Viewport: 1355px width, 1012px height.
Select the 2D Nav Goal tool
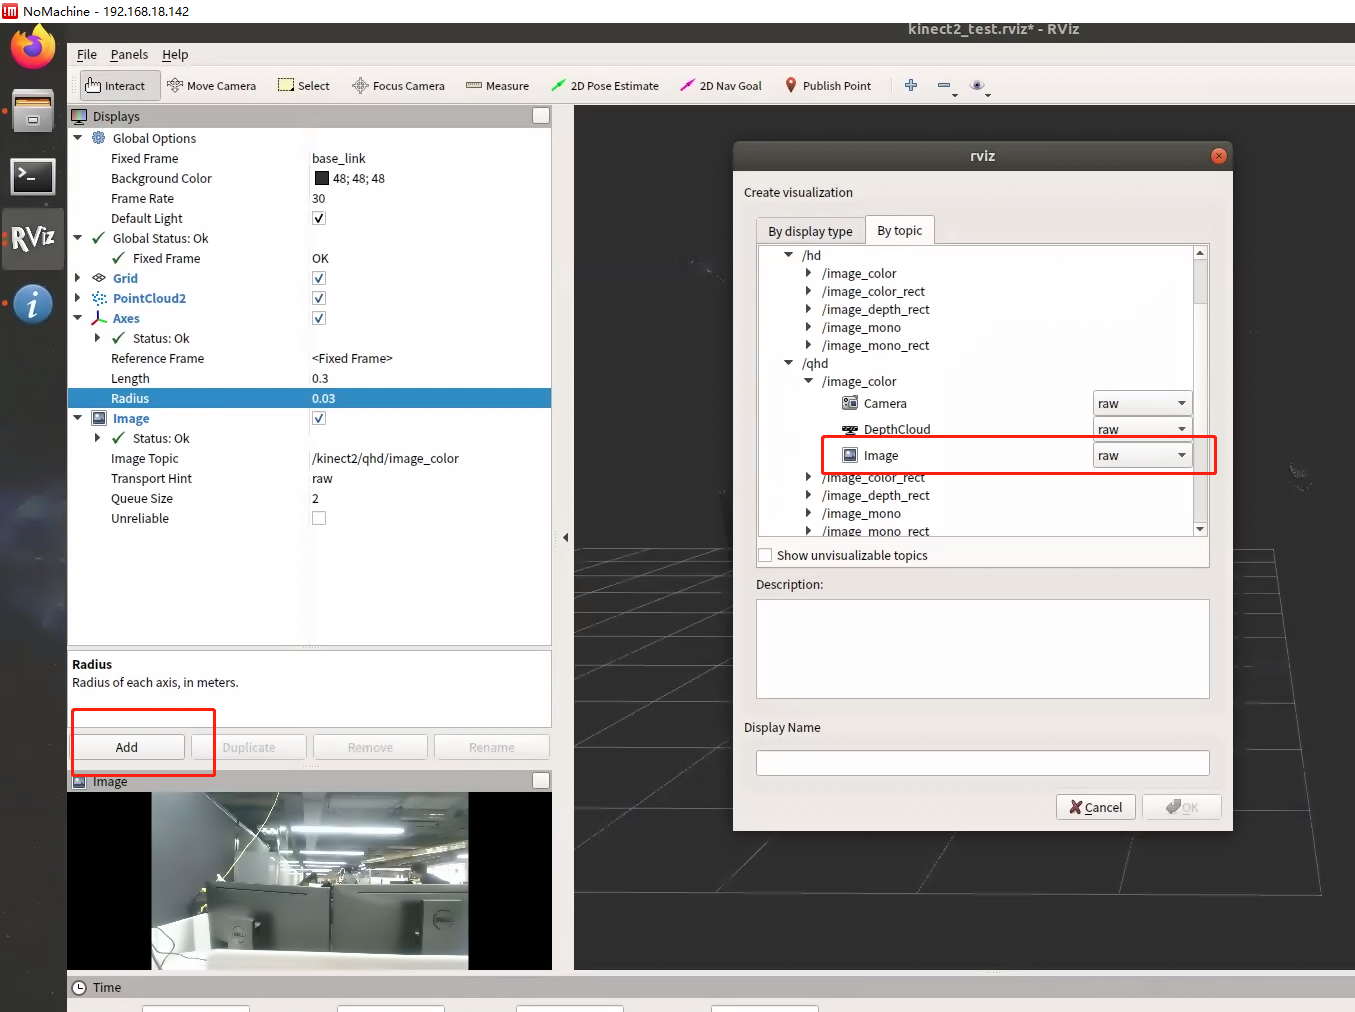(x=720, y=86)
